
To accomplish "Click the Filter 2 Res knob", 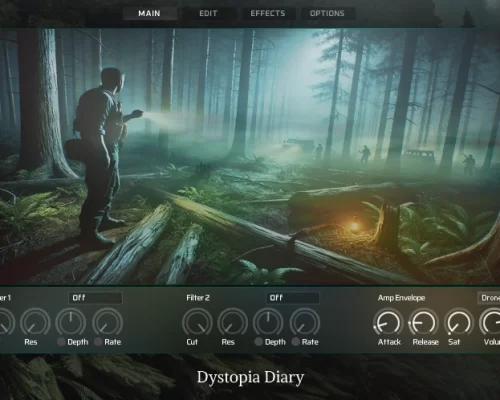I will [233, 322].
